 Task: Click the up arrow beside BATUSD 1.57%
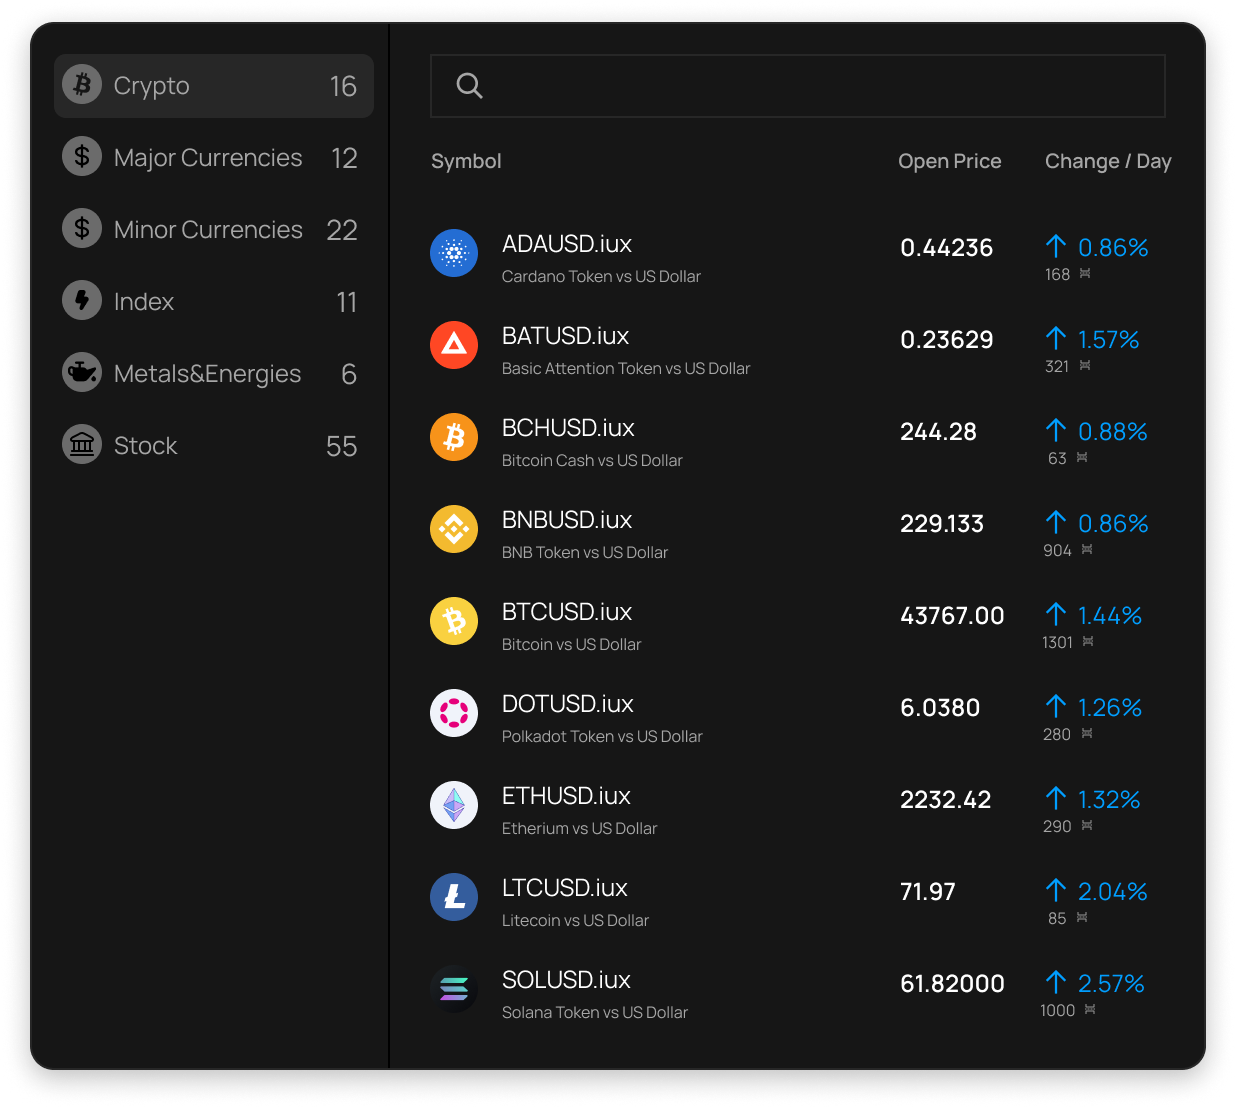point(1056,339)
